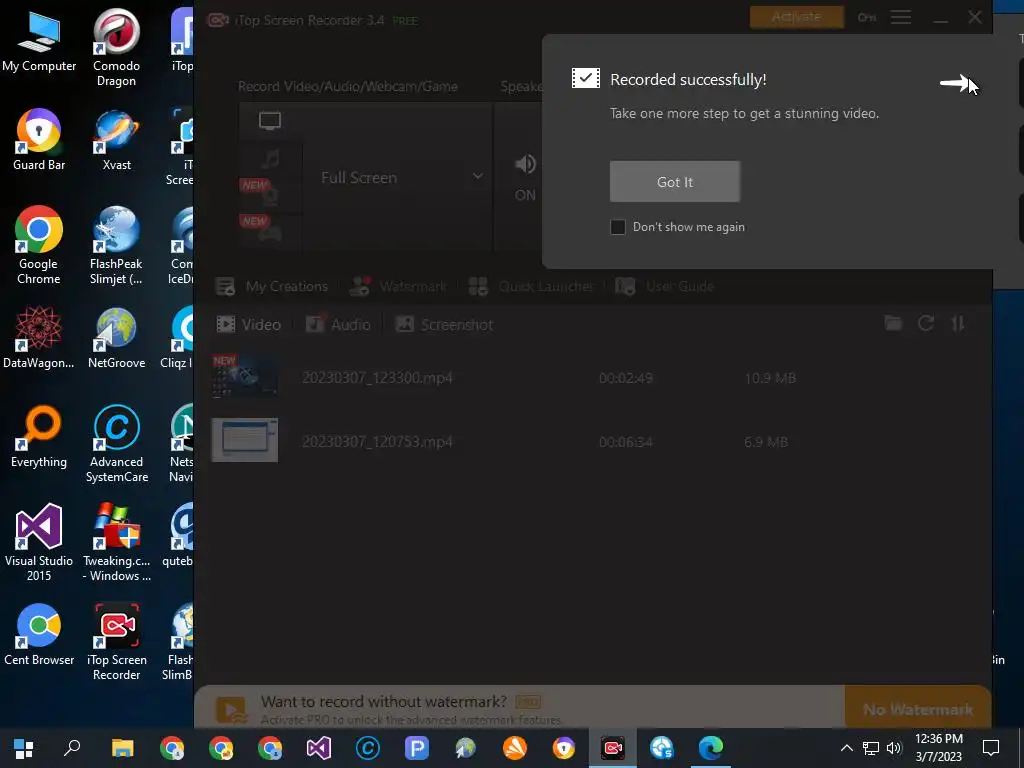
Task: Open the 12:36 PM clock and calendar
Action: coord(938,748)
